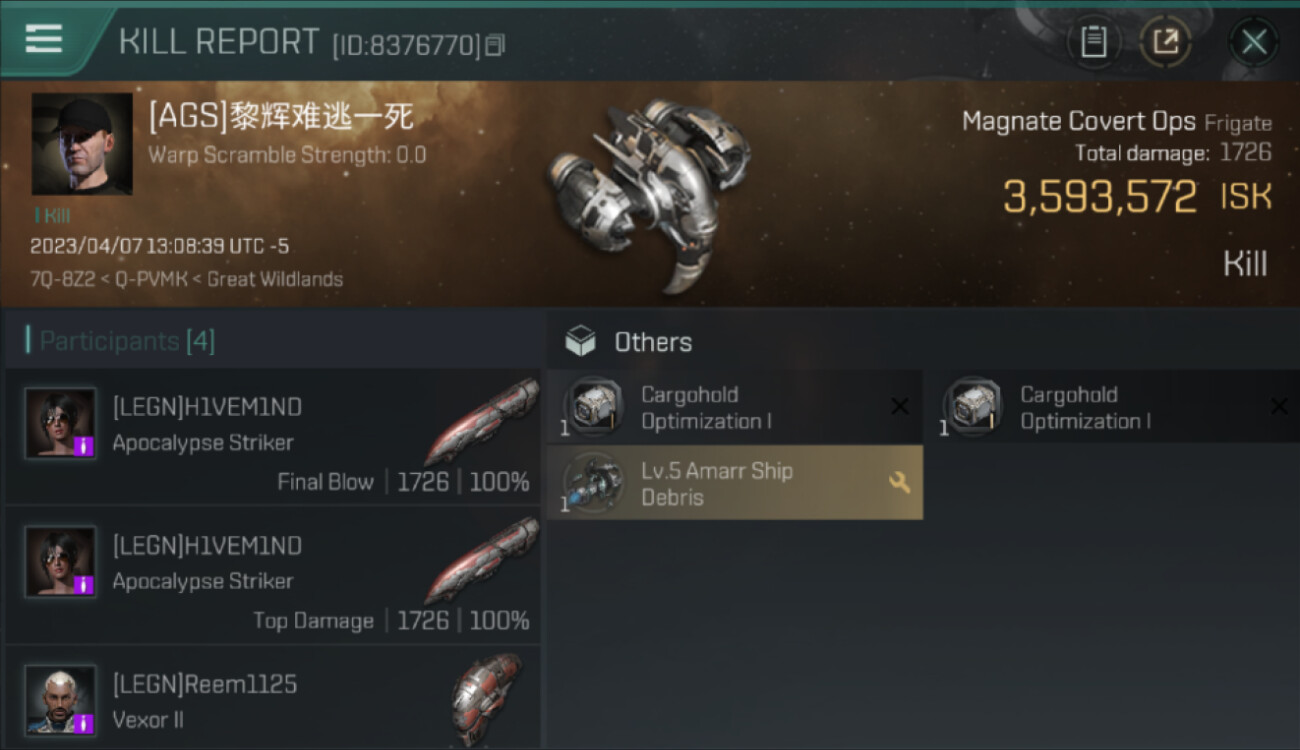Select the Lv.5 Amarr Ship Debris item
Screen dimensions: 1300x750
click(735, 483)
